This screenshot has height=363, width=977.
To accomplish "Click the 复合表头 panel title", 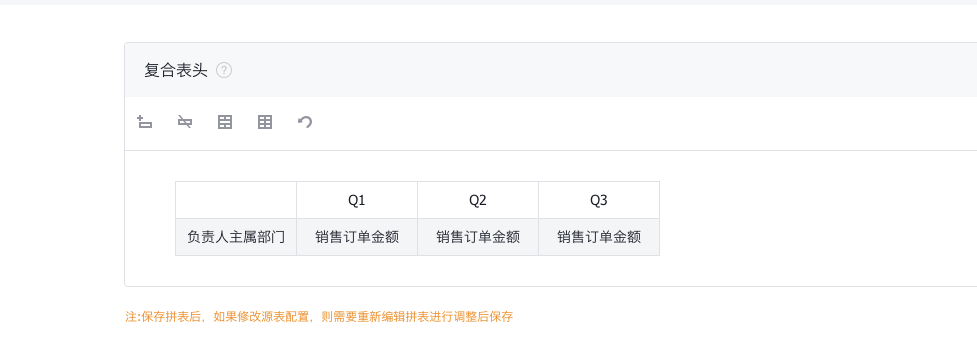I will [x=176, y=70].
